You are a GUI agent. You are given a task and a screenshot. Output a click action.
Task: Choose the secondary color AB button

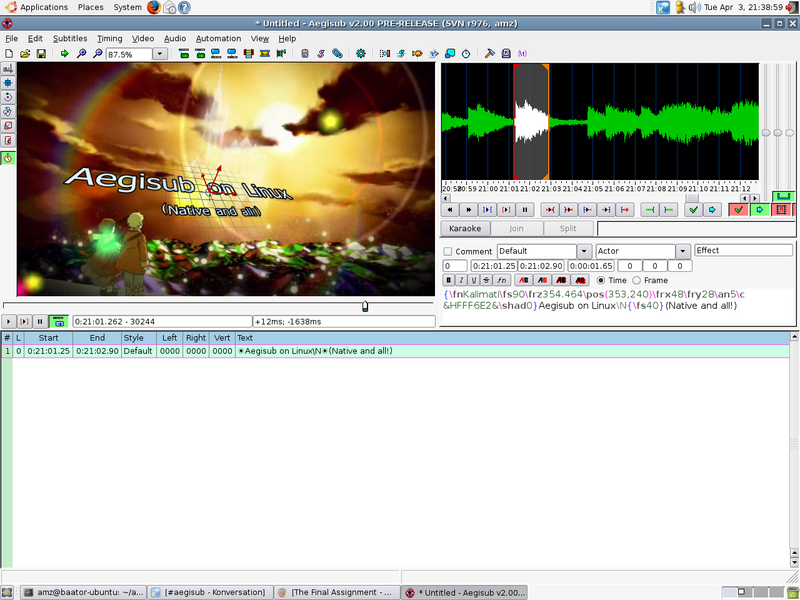click(542, 280)
